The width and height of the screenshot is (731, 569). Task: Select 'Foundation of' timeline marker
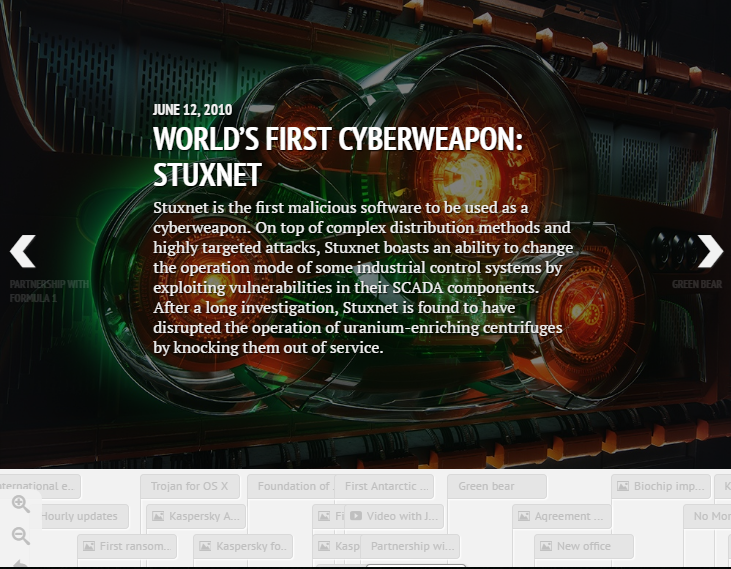[x=291, y=486]
